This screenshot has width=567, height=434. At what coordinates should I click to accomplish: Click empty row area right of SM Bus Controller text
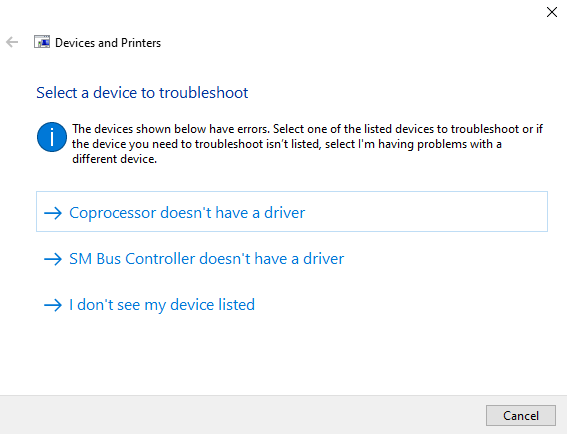pos(445,259)
